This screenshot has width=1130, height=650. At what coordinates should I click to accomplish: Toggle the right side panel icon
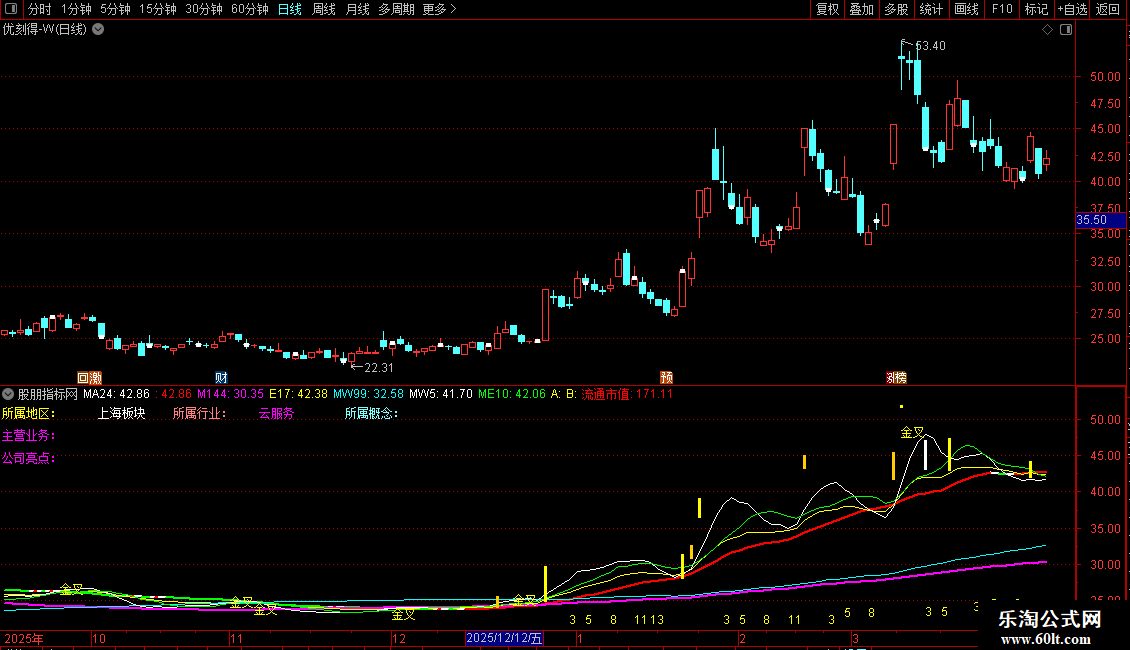coord(1066,30)
